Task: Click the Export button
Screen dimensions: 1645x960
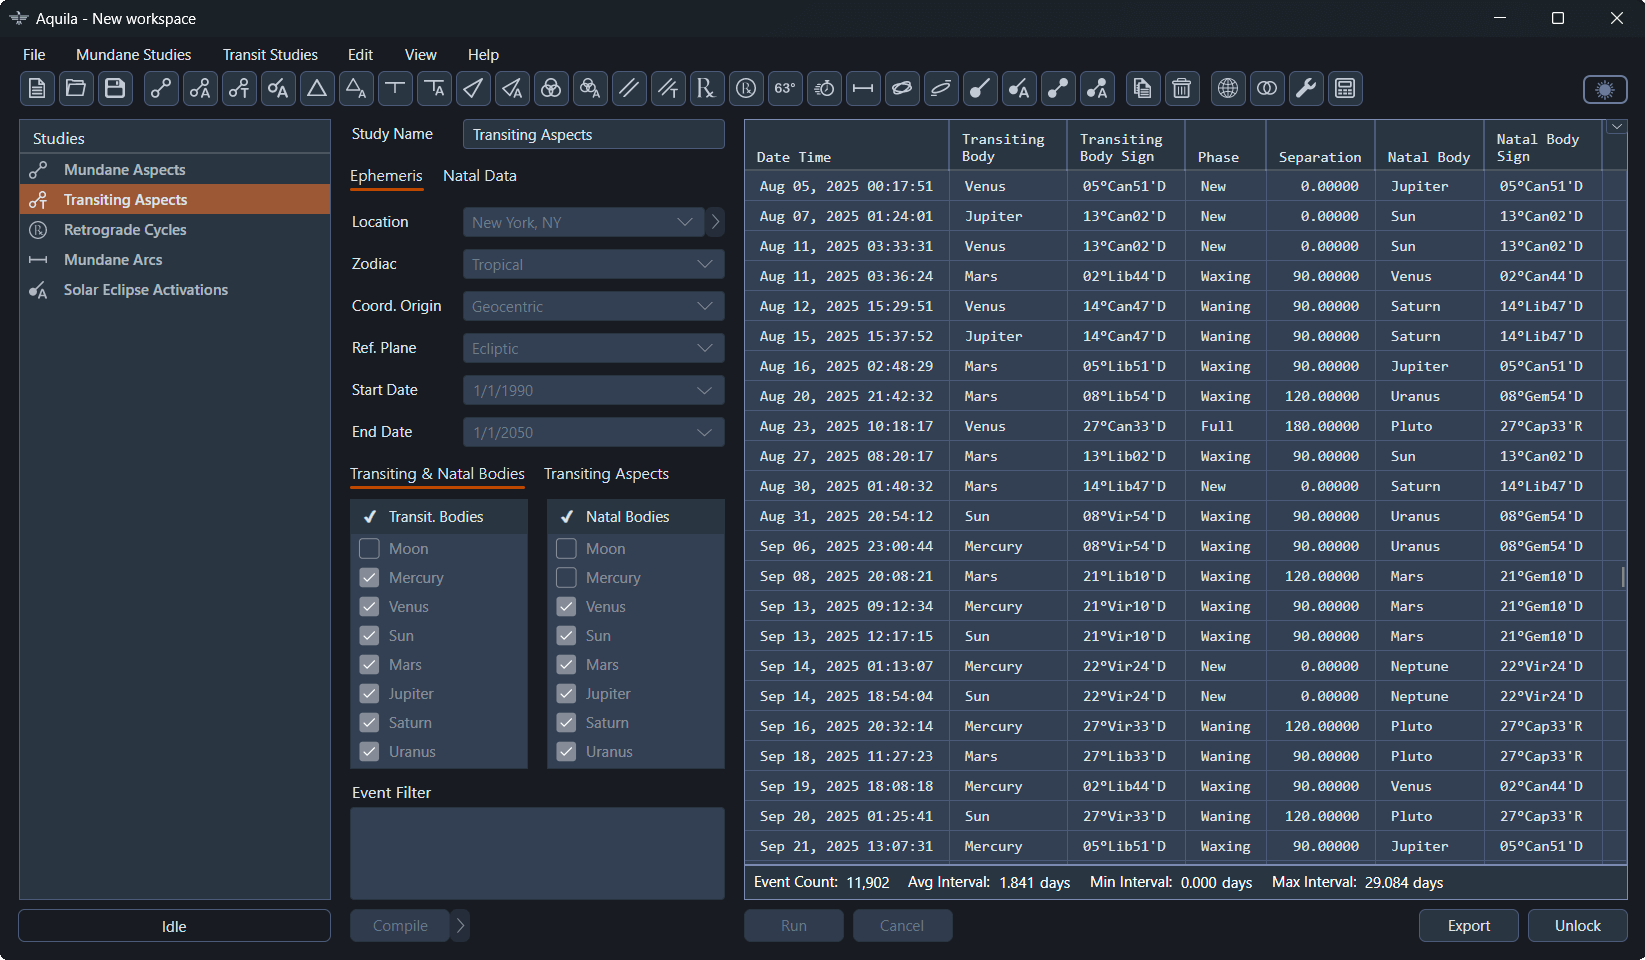Action: [1468, 926]
